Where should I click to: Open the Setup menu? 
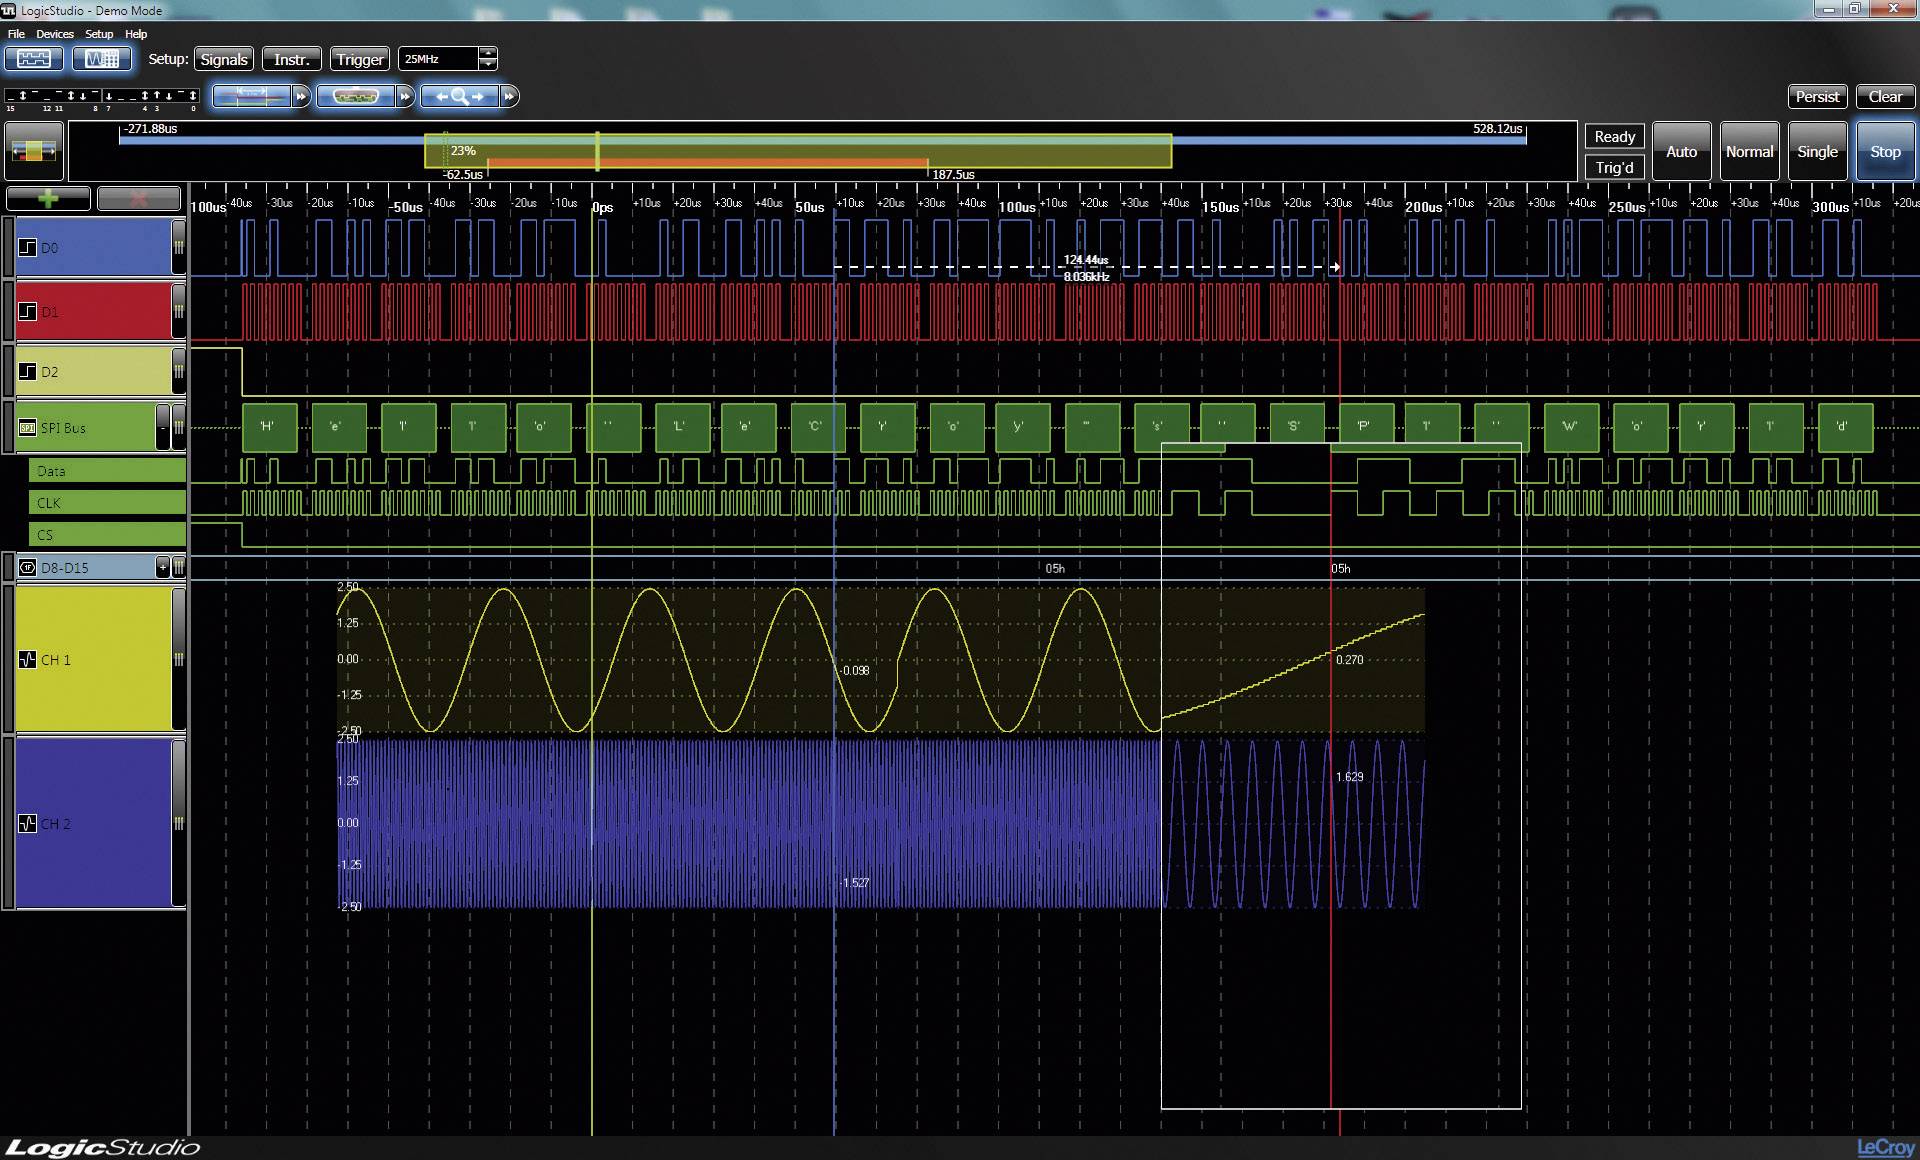(99, 33)
